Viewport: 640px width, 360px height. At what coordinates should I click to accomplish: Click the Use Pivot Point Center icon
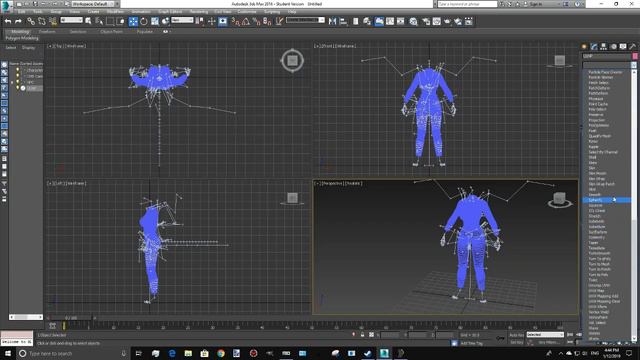tap(200, 21)
